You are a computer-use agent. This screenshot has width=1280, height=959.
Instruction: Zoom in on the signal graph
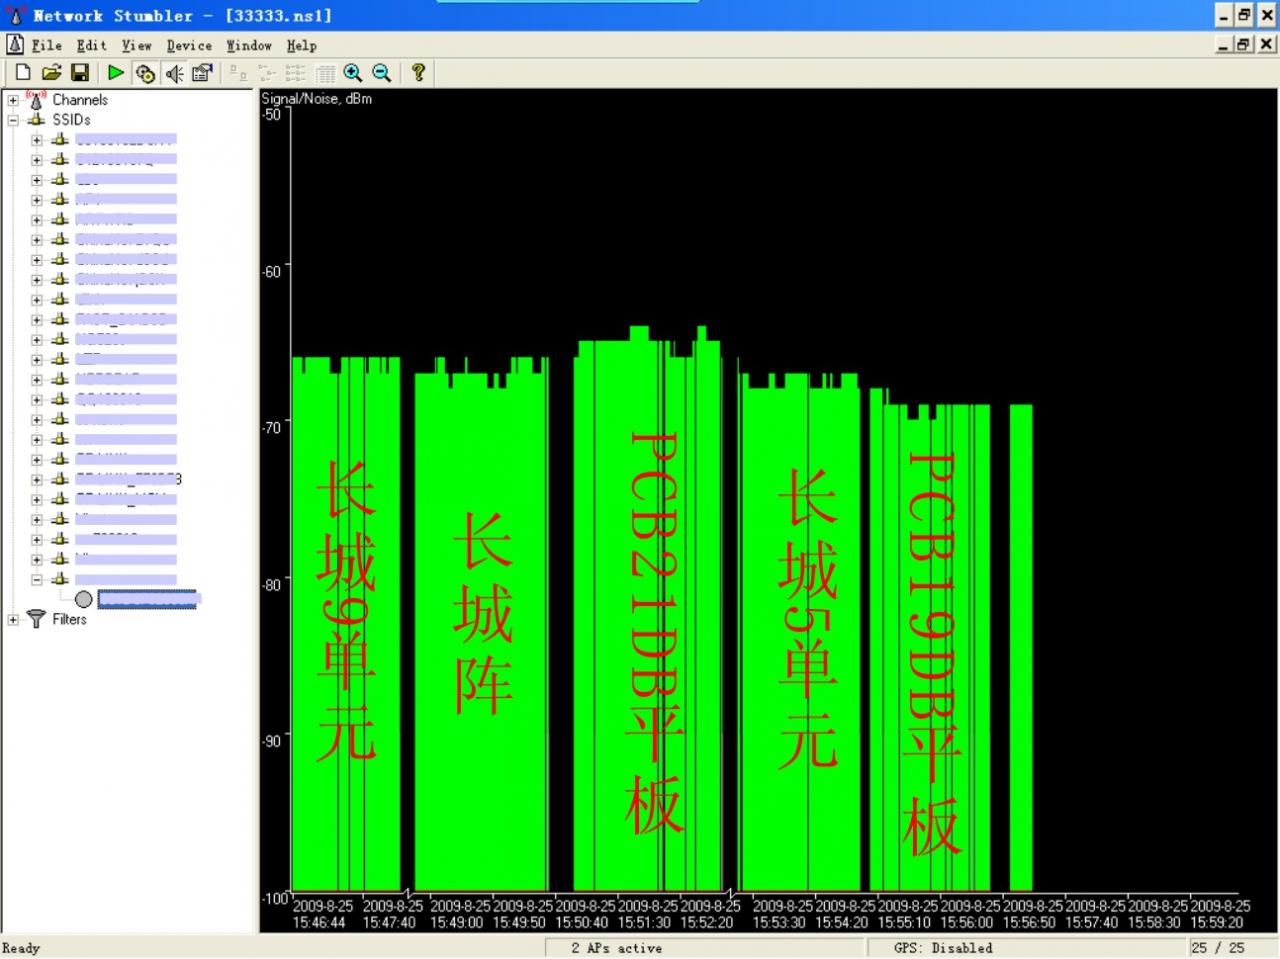coord(353,73)
